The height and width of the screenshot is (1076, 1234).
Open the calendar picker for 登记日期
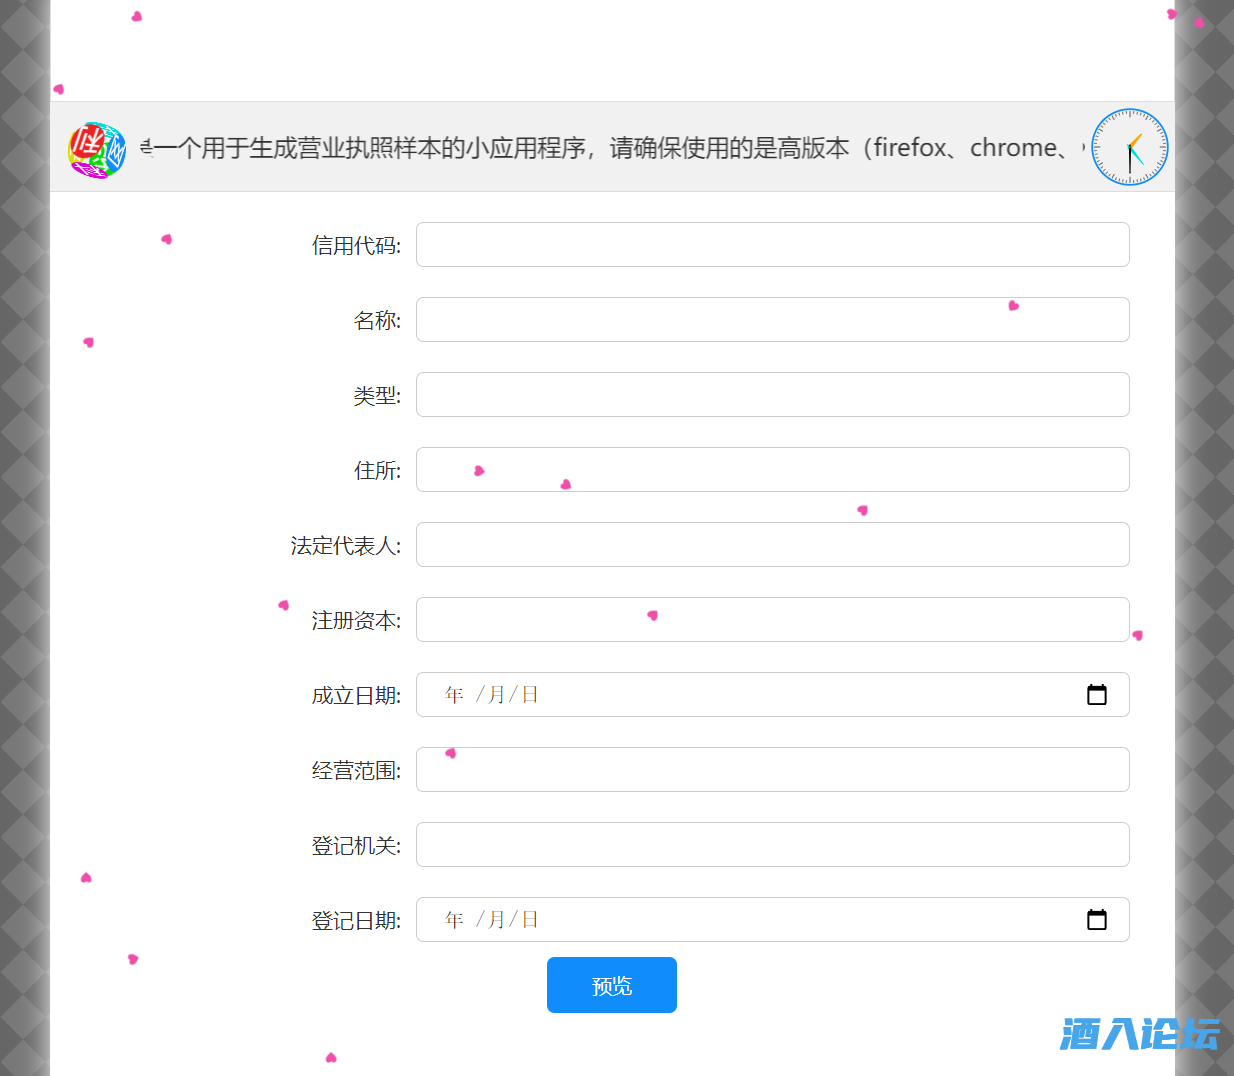click(1096, 920)
